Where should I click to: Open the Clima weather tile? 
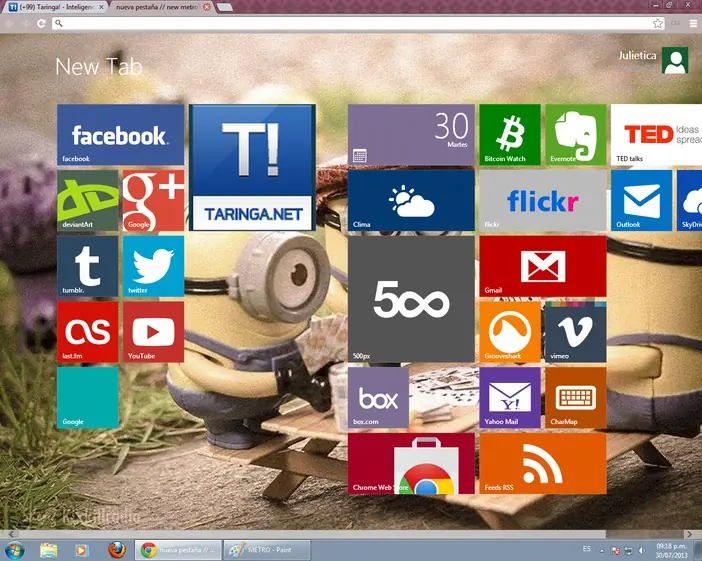coord(411,200)
